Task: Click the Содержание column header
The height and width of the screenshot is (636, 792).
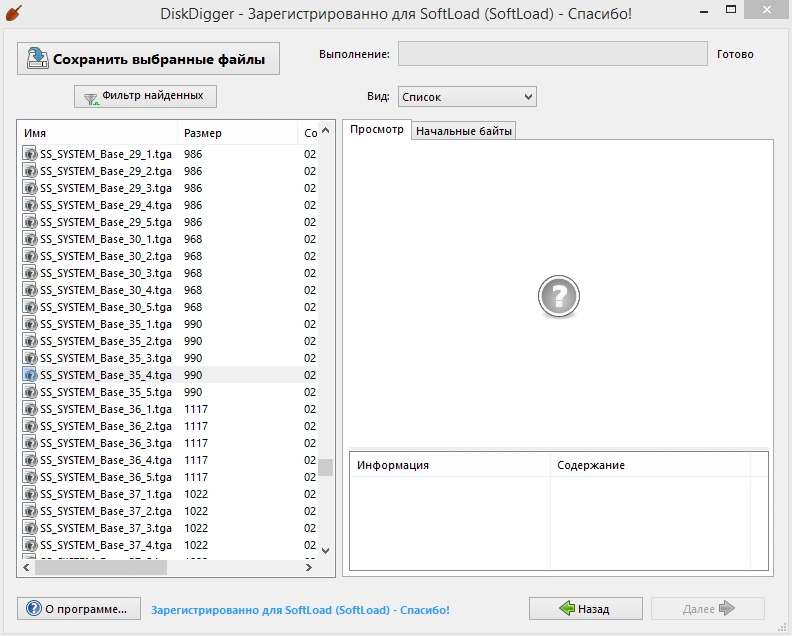Action: pos(650,465)
